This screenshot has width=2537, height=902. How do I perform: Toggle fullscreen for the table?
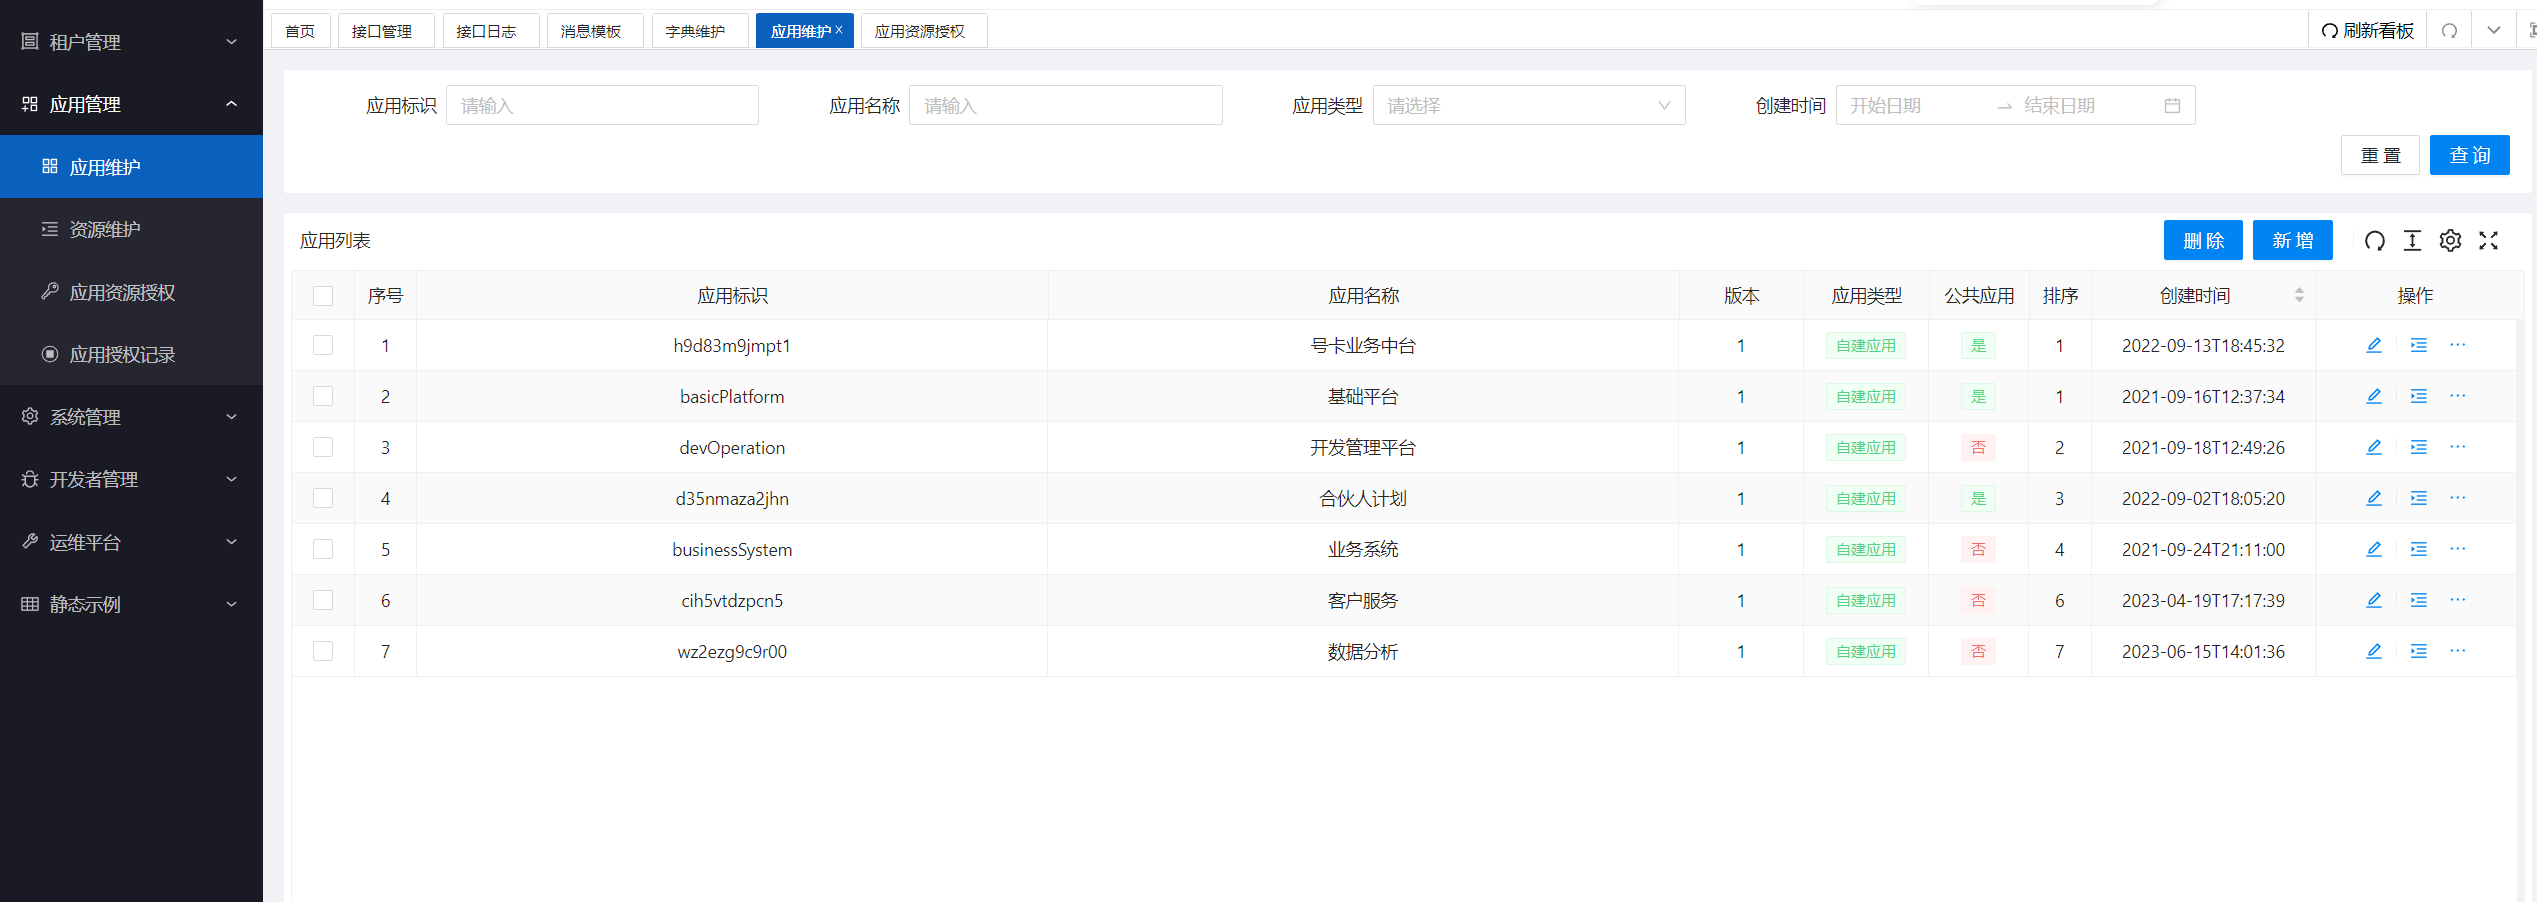(x=2489, y=241)
